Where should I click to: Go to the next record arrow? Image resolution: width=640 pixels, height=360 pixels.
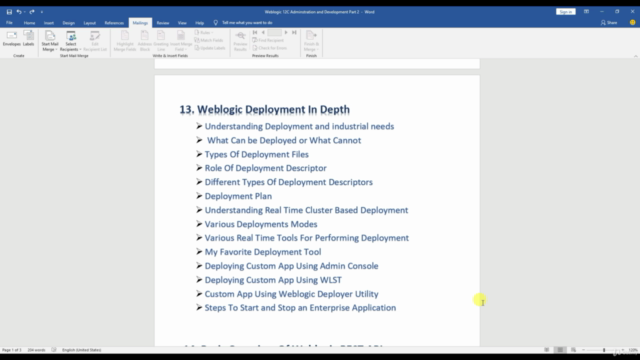coord(286,32)
